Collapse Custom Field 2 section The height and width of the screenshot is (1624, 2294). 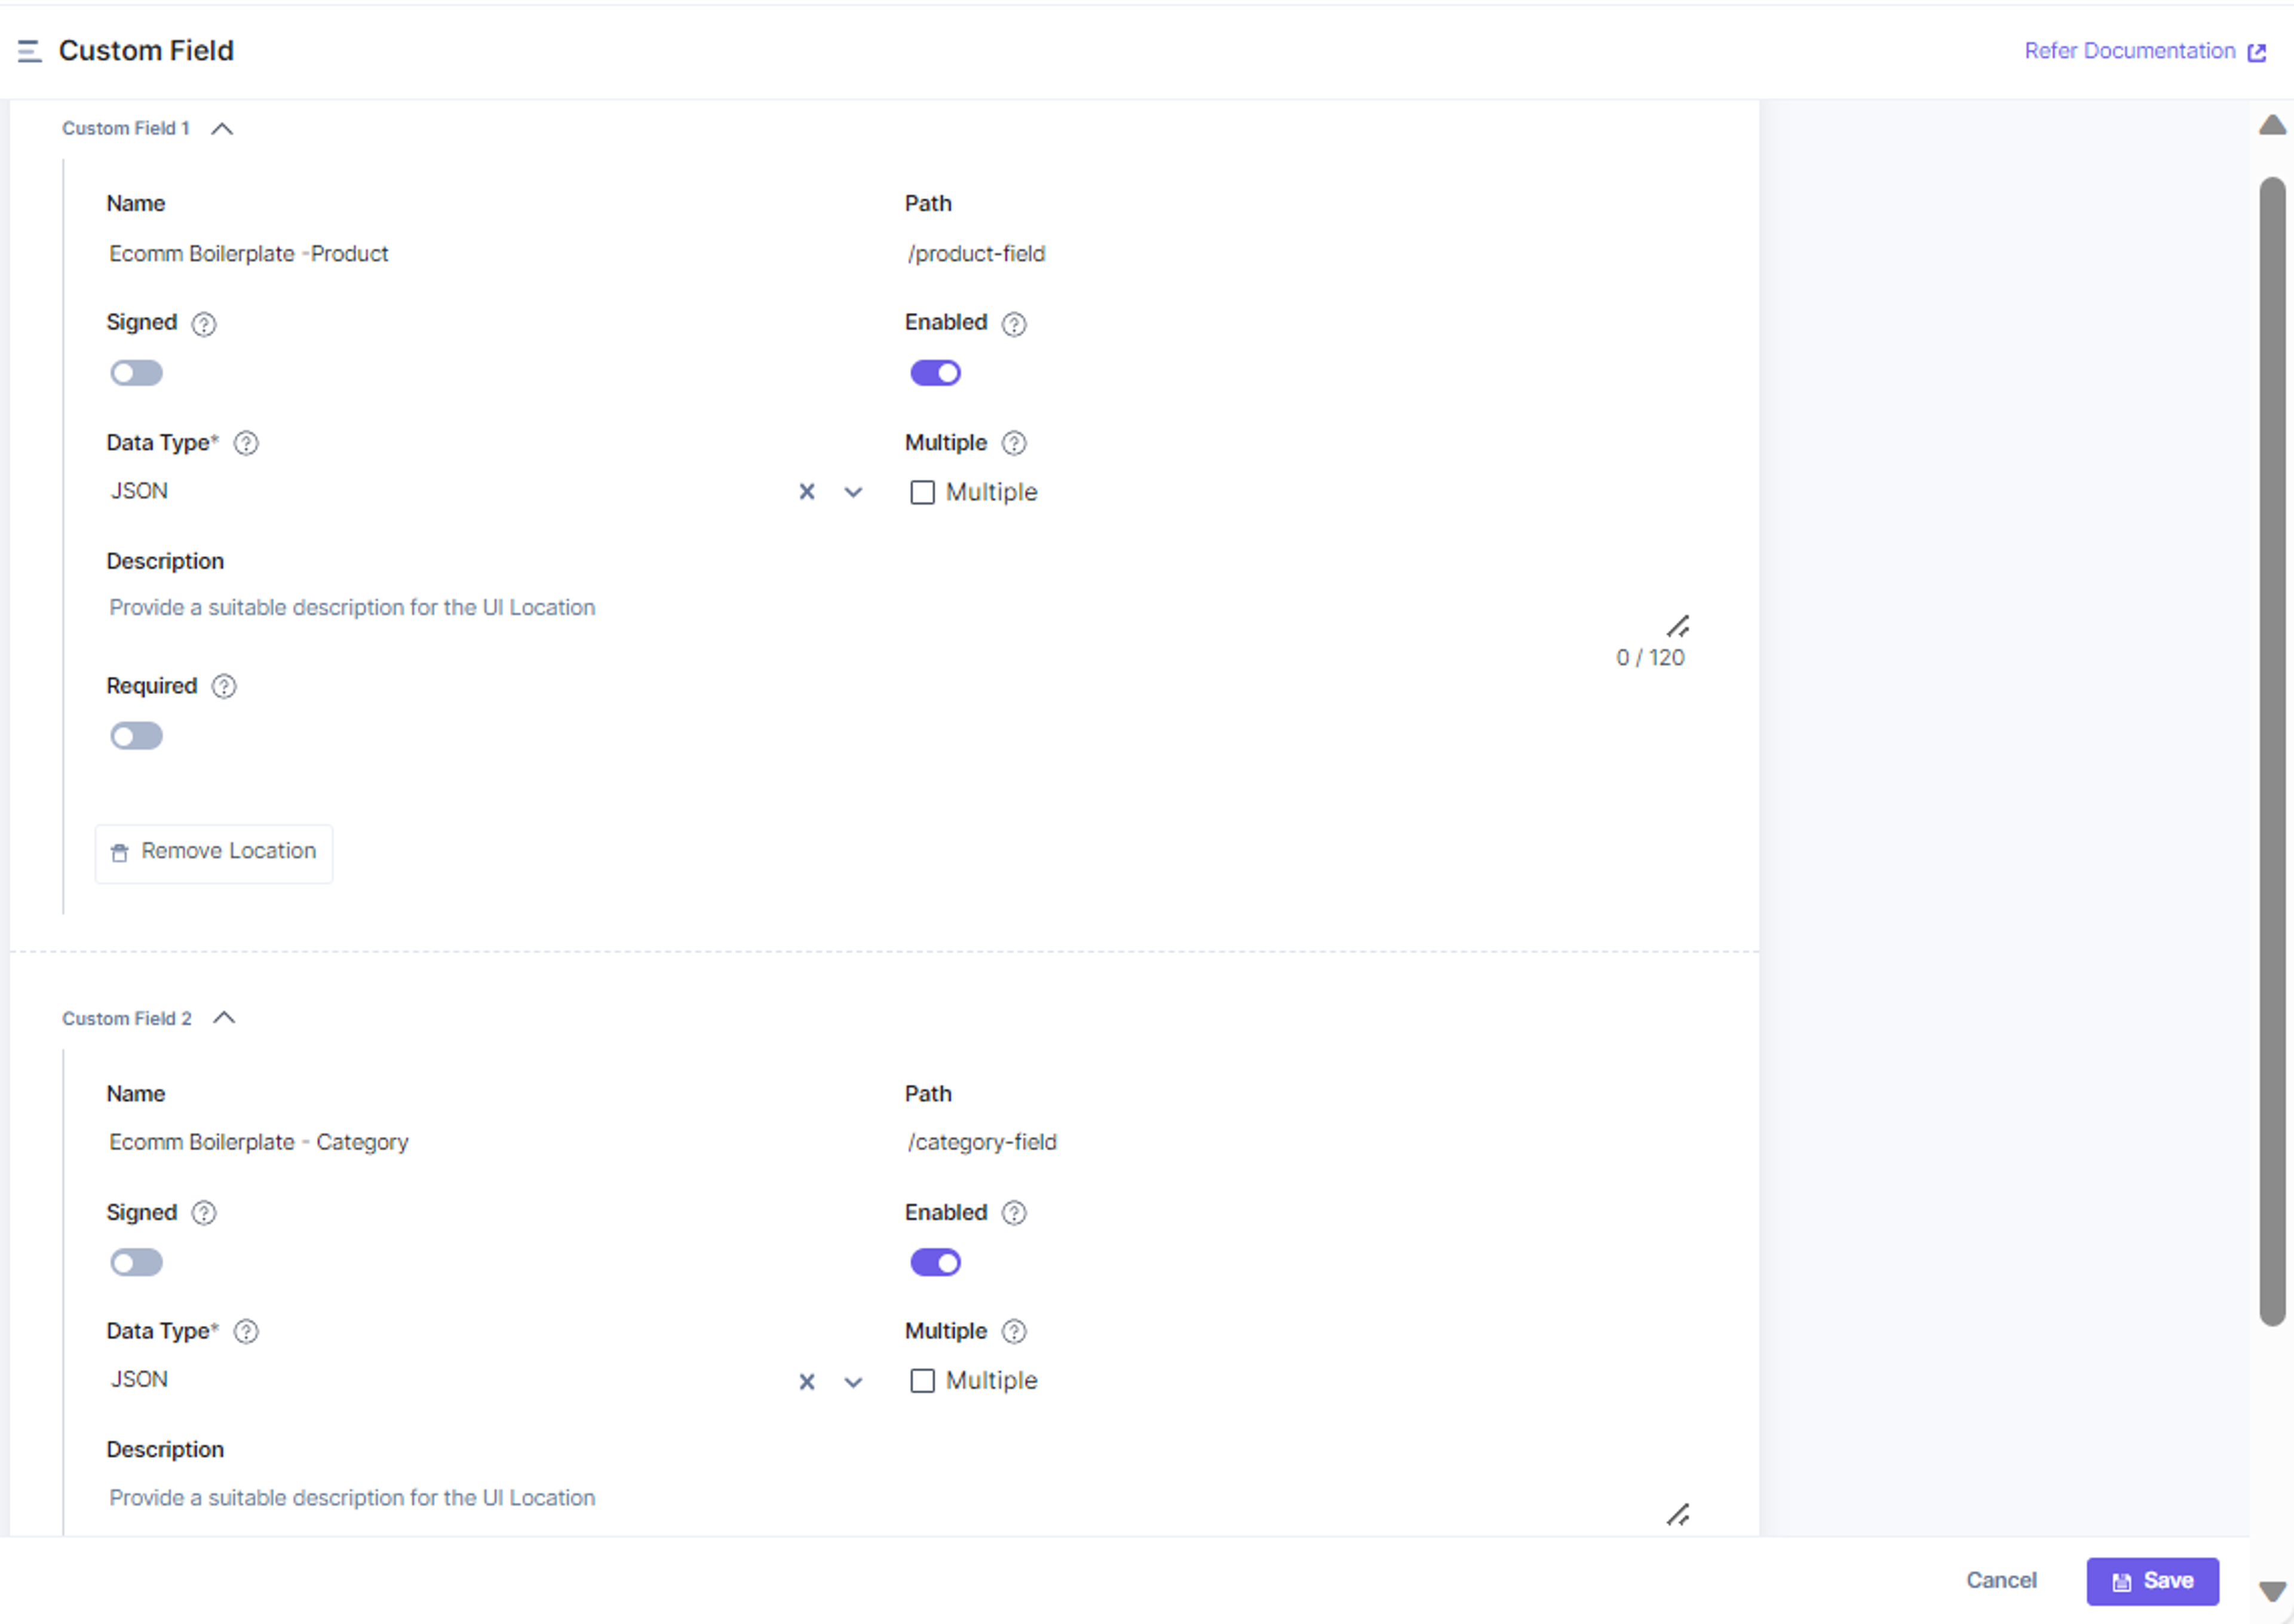pyautogui.click(x=224, y=1018)
